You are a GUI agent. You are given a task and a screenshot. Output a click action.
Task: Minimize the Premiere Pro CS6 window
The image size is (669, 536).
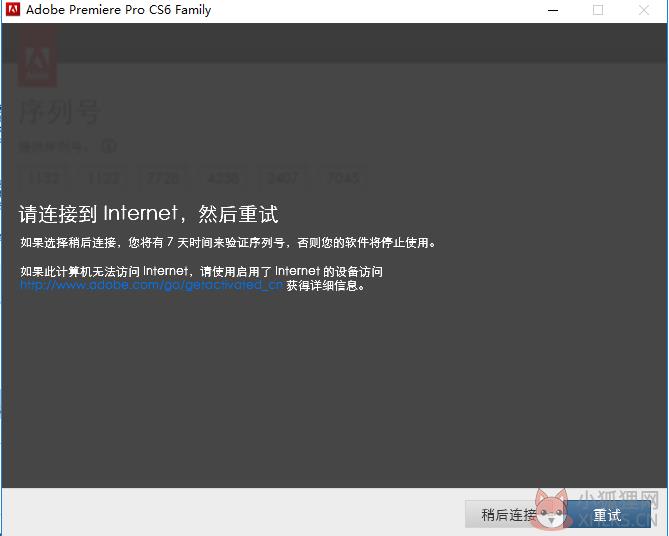coord(553,10)
